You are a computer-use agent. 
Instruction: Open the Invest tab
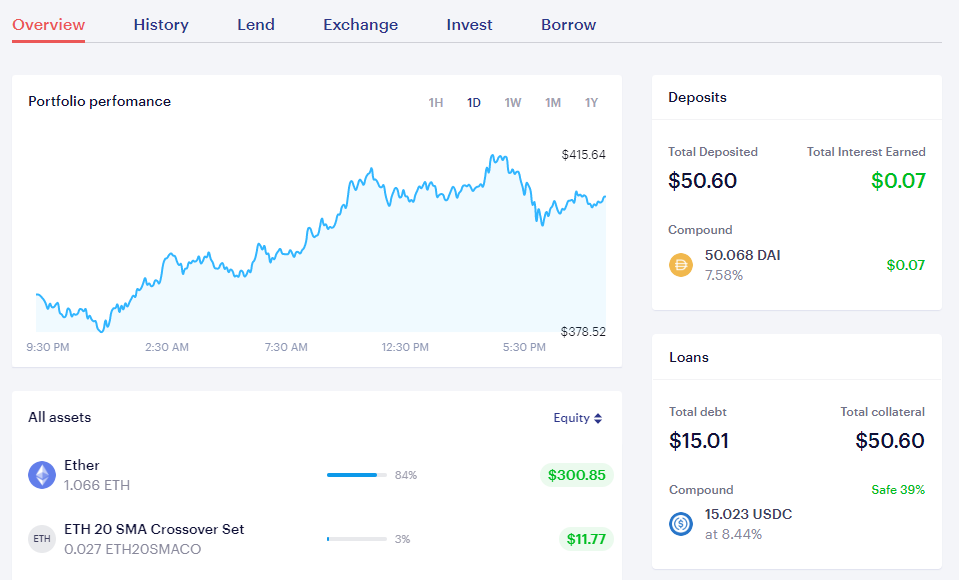coord(469,24)
